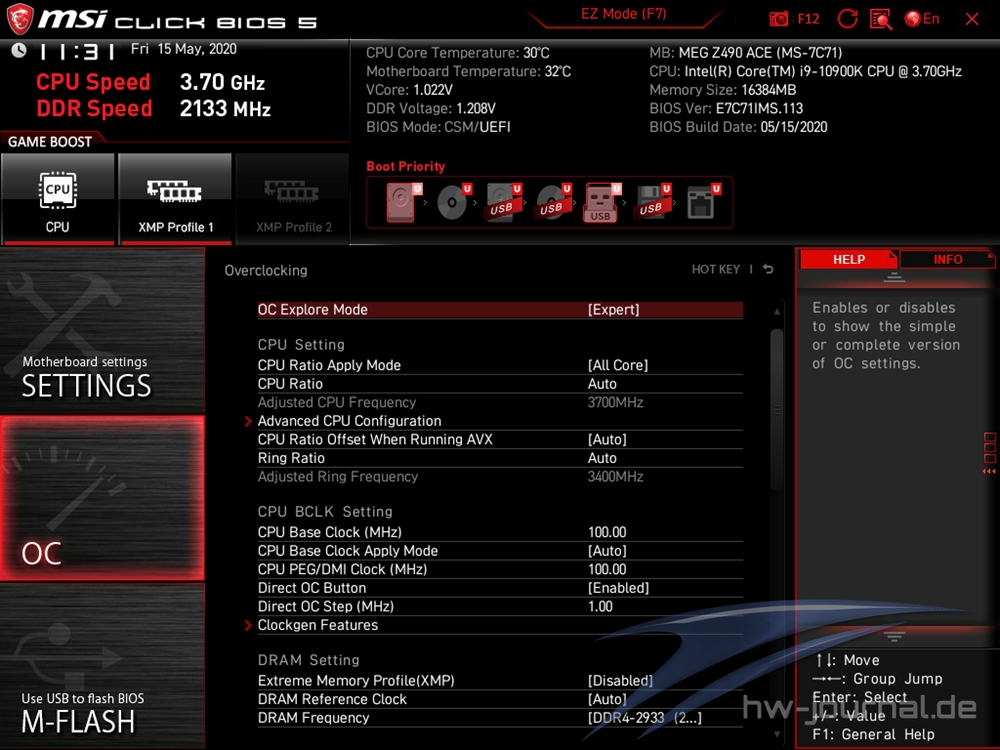The height and width of the screenshot is (750, 1000).
Task: Switch to the HELP tab
Action: pyautogui.click(x=848, y=259)
